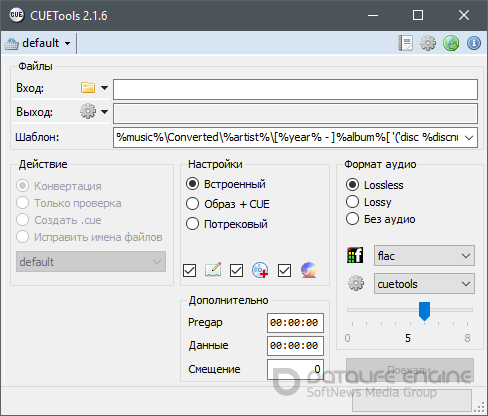The width and height of the screenshot is (488, 416).
Task: Select the Образ + CUE radio option
Action: click(x=228, y=204)
